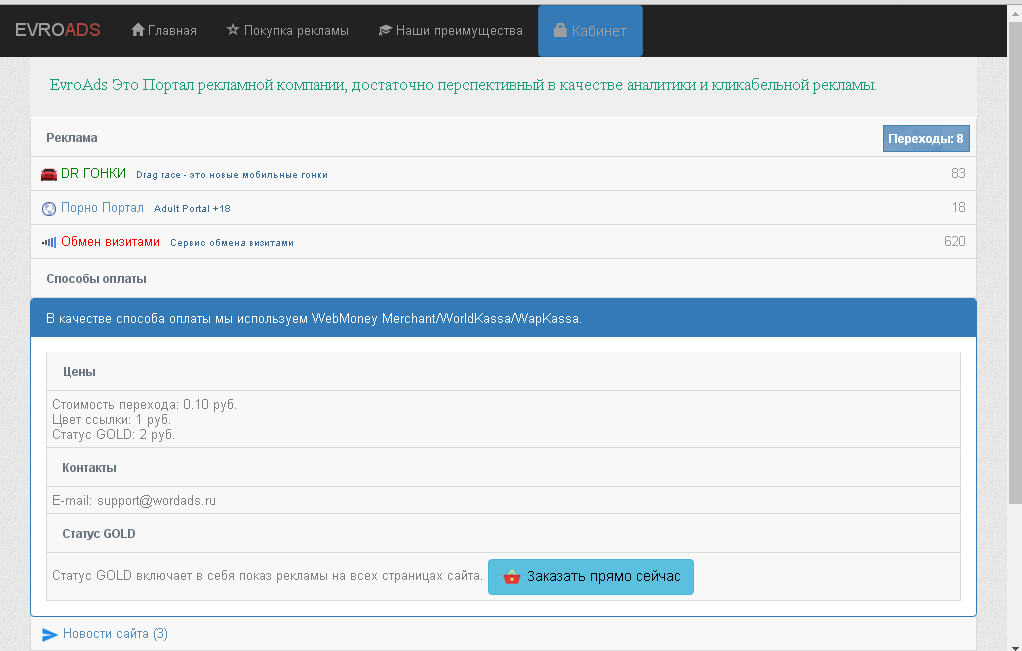Click the paper plane icon beside Новости сайта

[50, 634]
